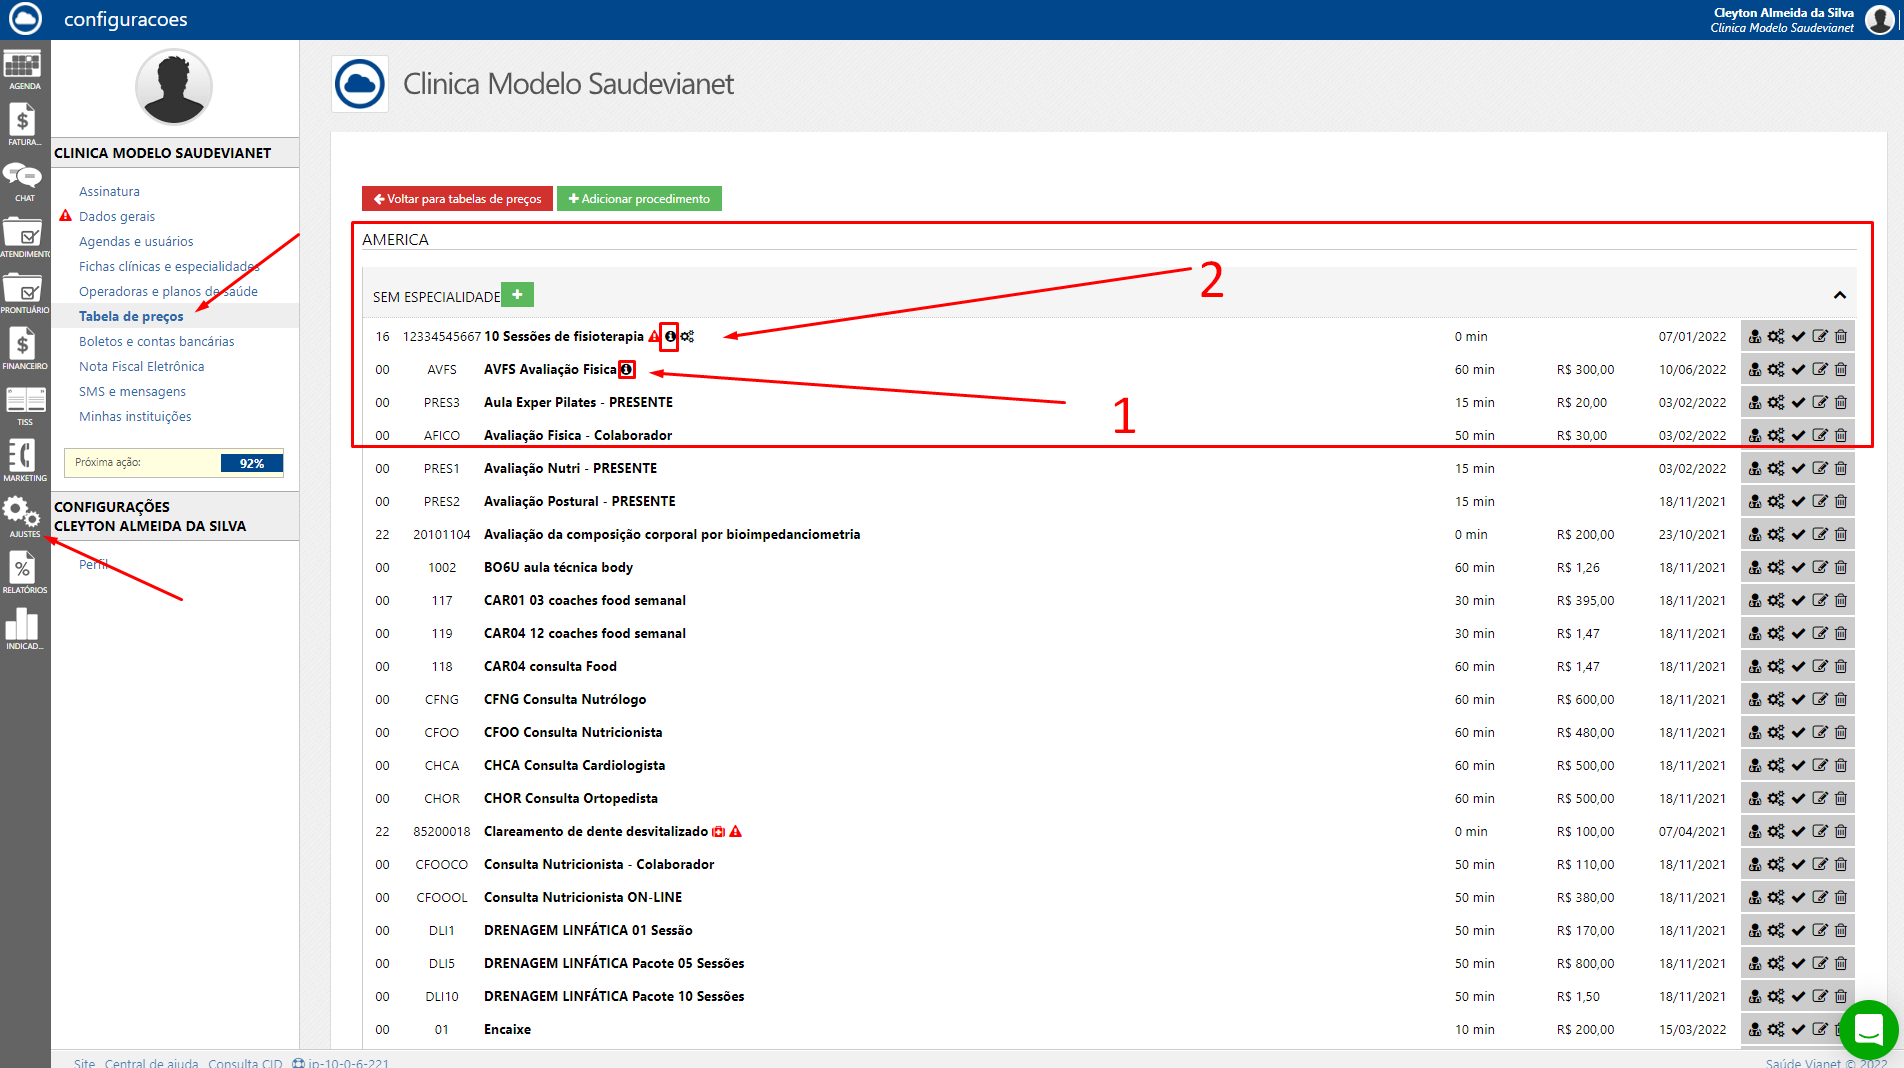Image resolution: width=1904 pixels, height=1068 pixels.
Task: Click the Adicionar procedimento button
Action: coord(639,199)
